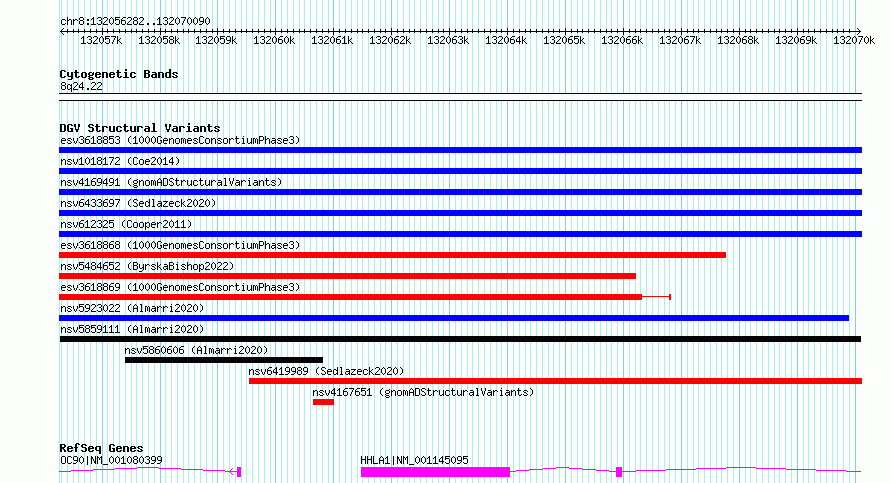890x483 pixels.
Task: Click the 132060k ruler position
Action: pos(274,40)
